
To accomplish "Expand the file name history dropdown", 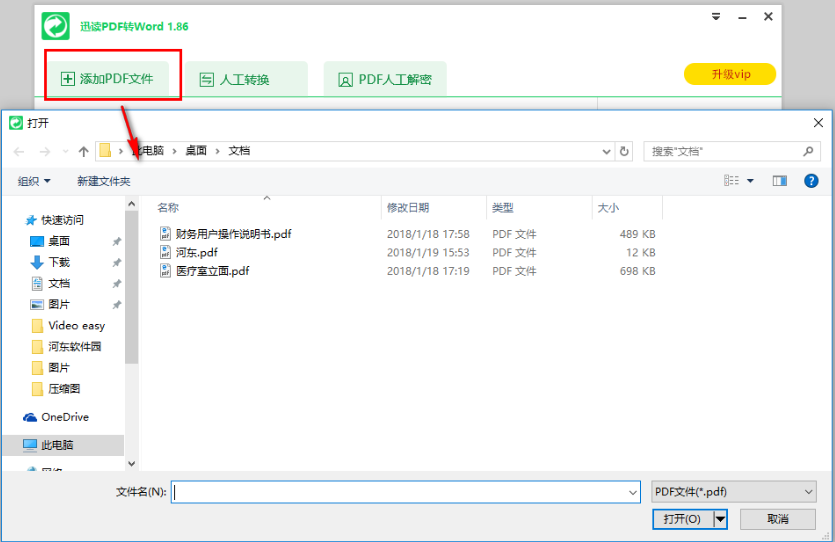I will 633,492.
